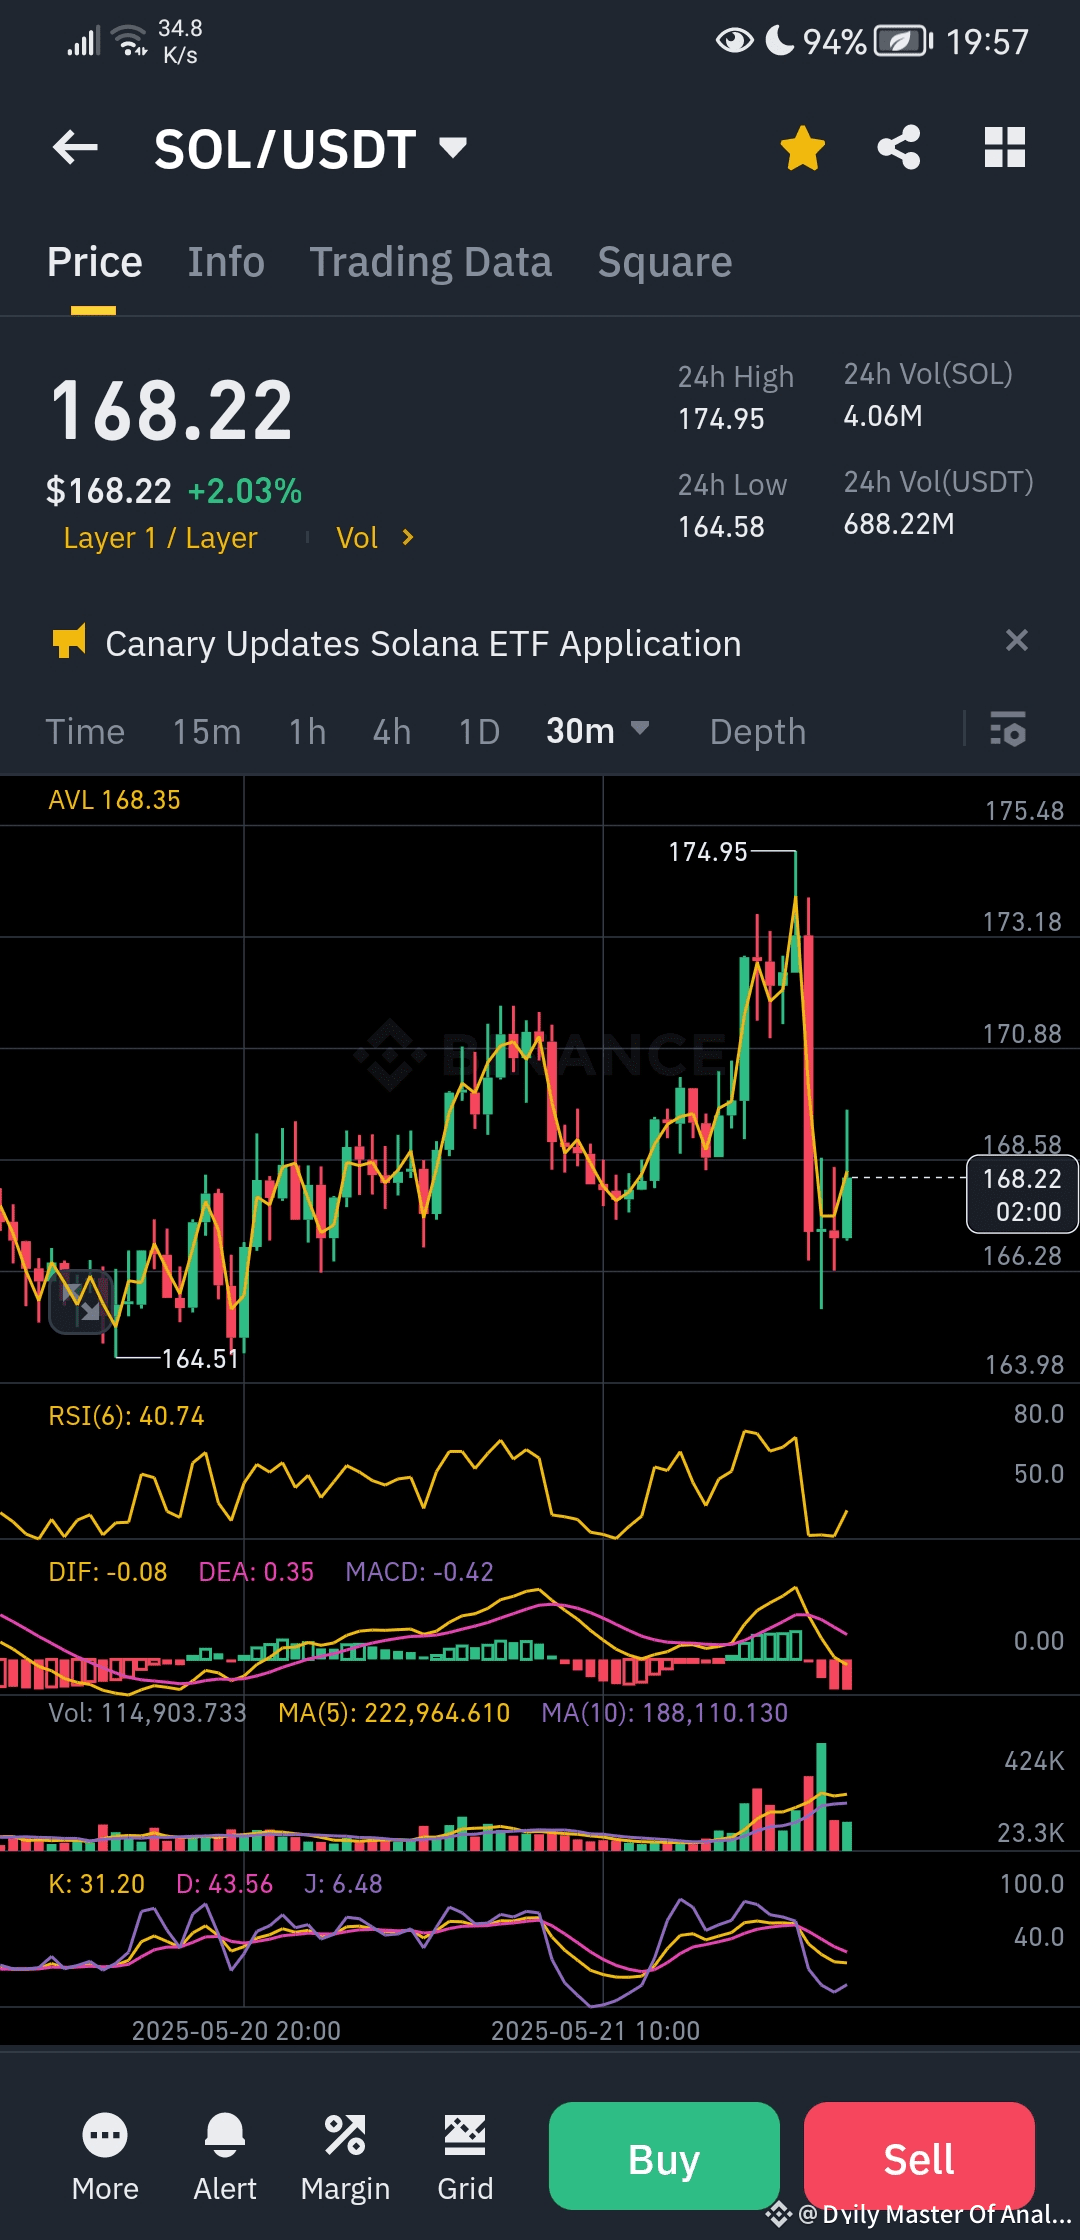Viewport: 1080px width, 2240px height.
Task: Select the 1h interval
Action: coord(308,732)
